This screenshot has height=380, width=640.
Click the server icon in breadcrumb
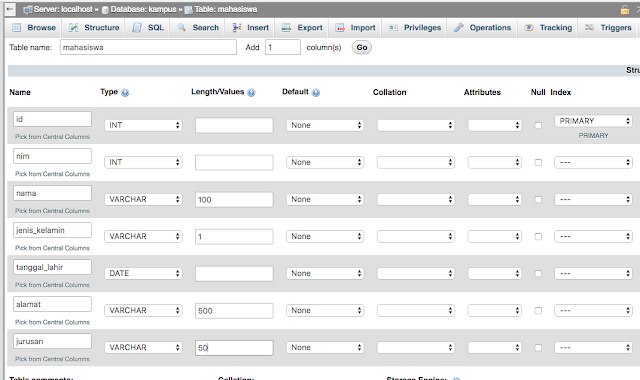(x=28, y=9)
